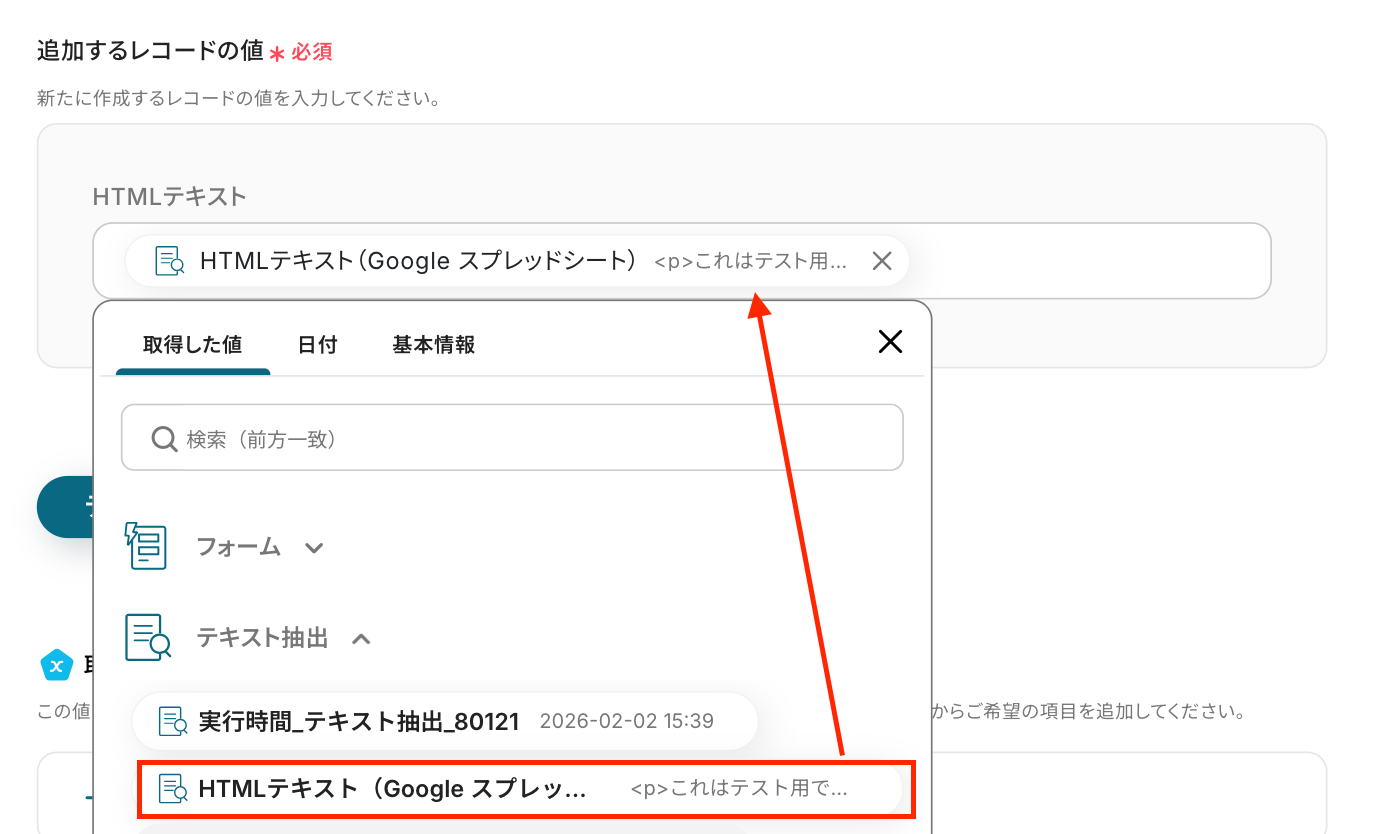Viewport: 1394px width, 834px height.
Task: Click the icon beside 実行時間_テキスト抽出_80121
Action: [174, 721]
